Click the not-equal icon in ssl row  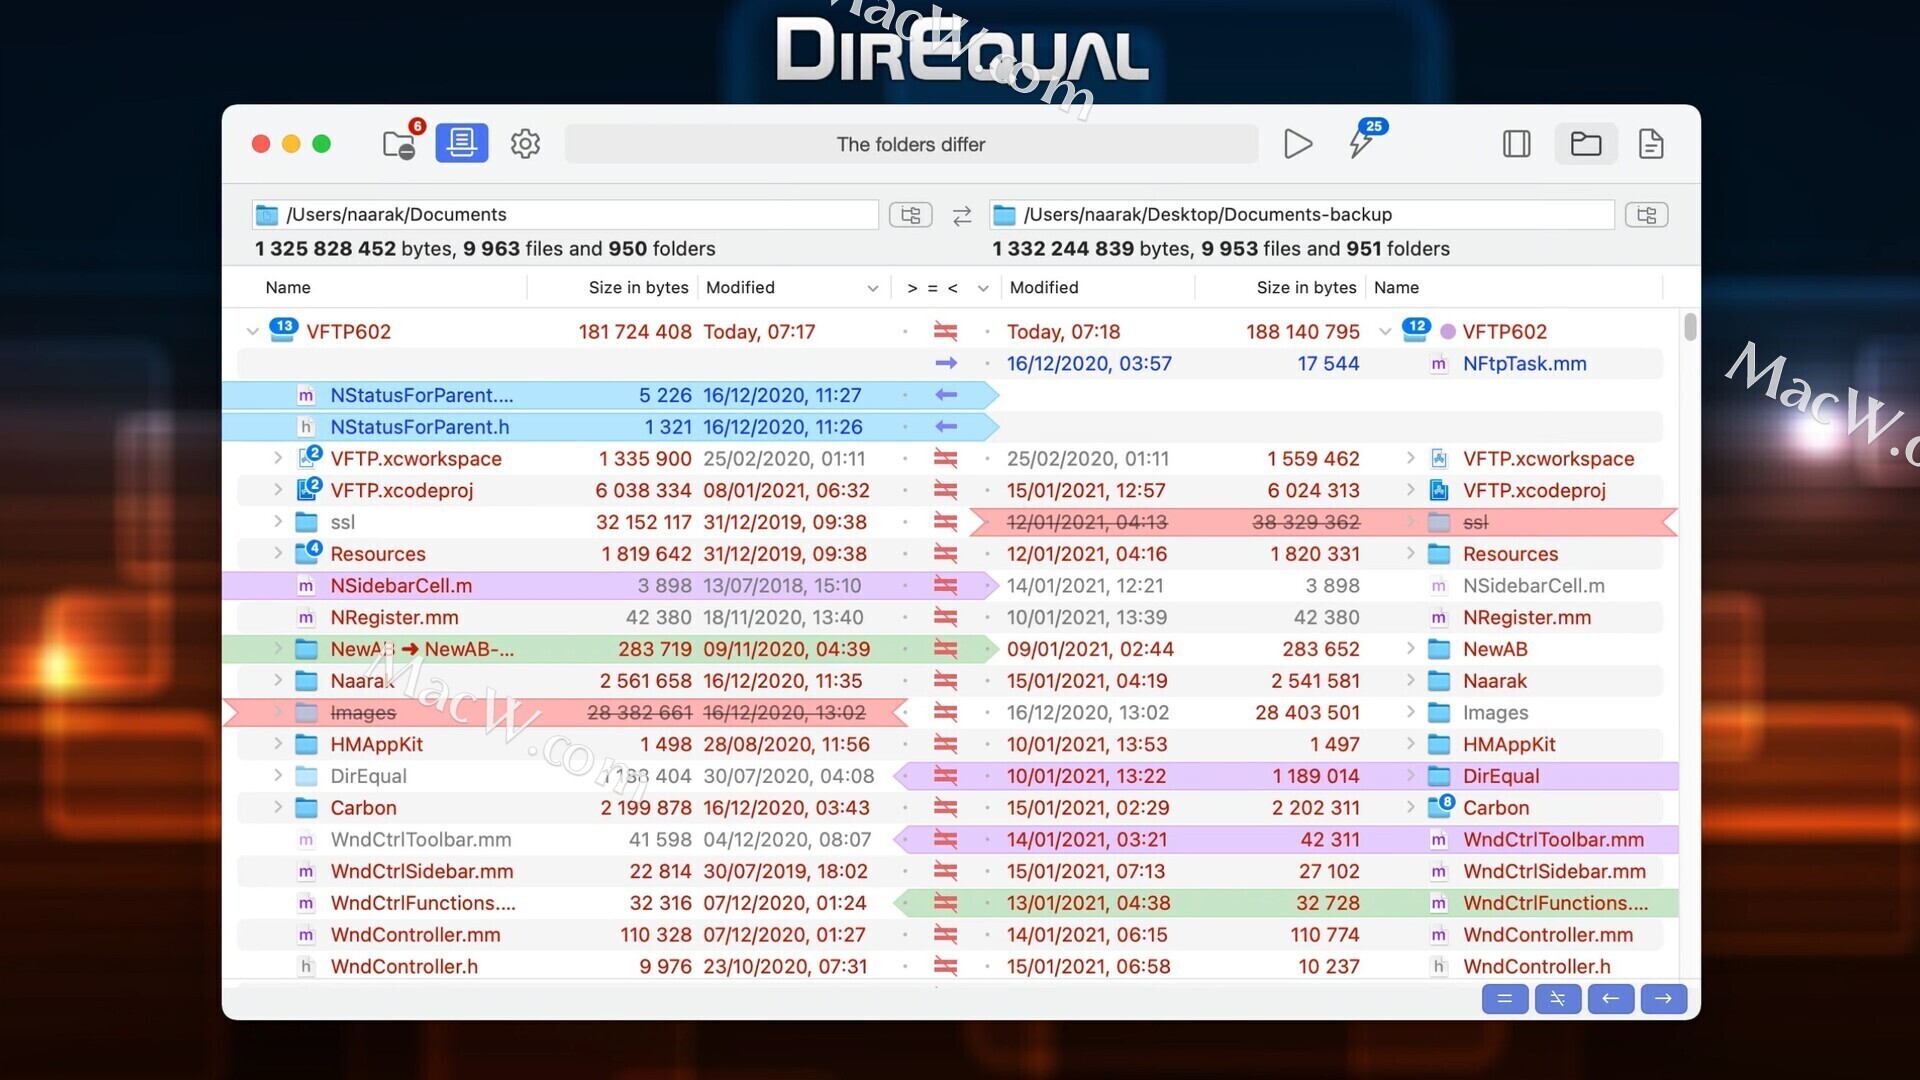(x=946, y=522)
